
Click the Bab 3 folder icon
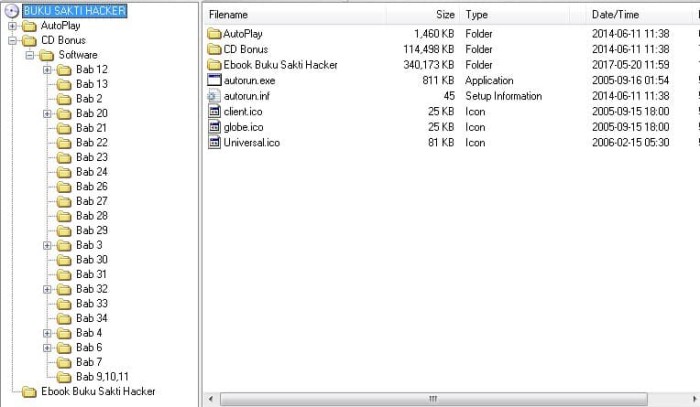tap(64, 245)
